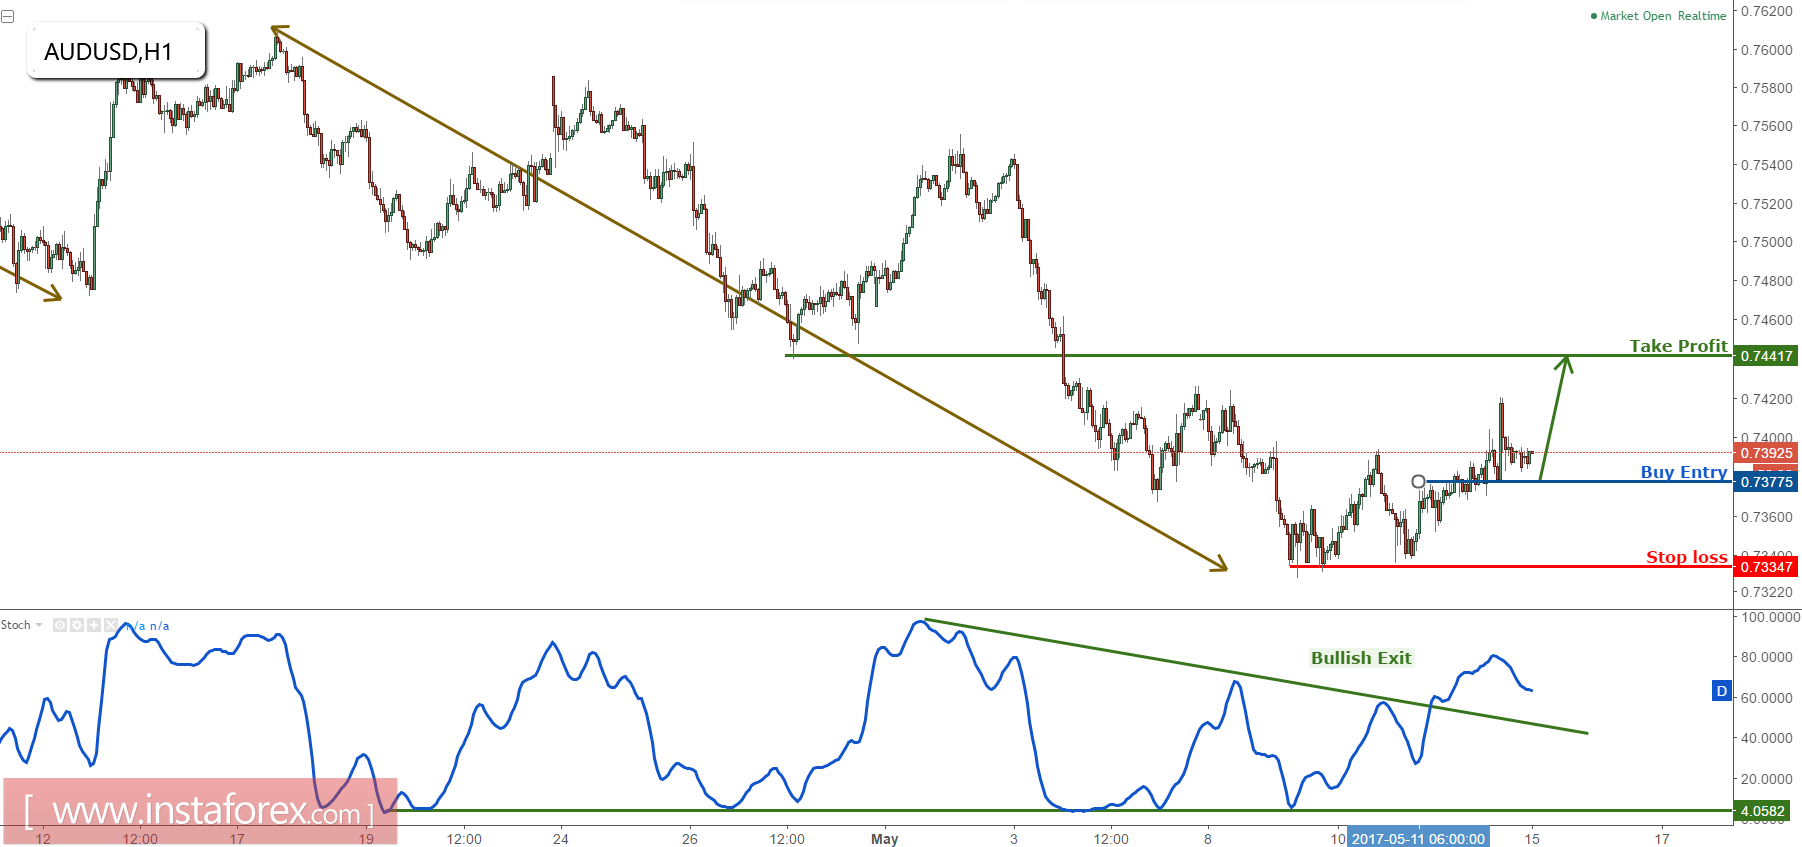Click the 15 date label on time axis

pyautogui.click(x=1532, y=839)
